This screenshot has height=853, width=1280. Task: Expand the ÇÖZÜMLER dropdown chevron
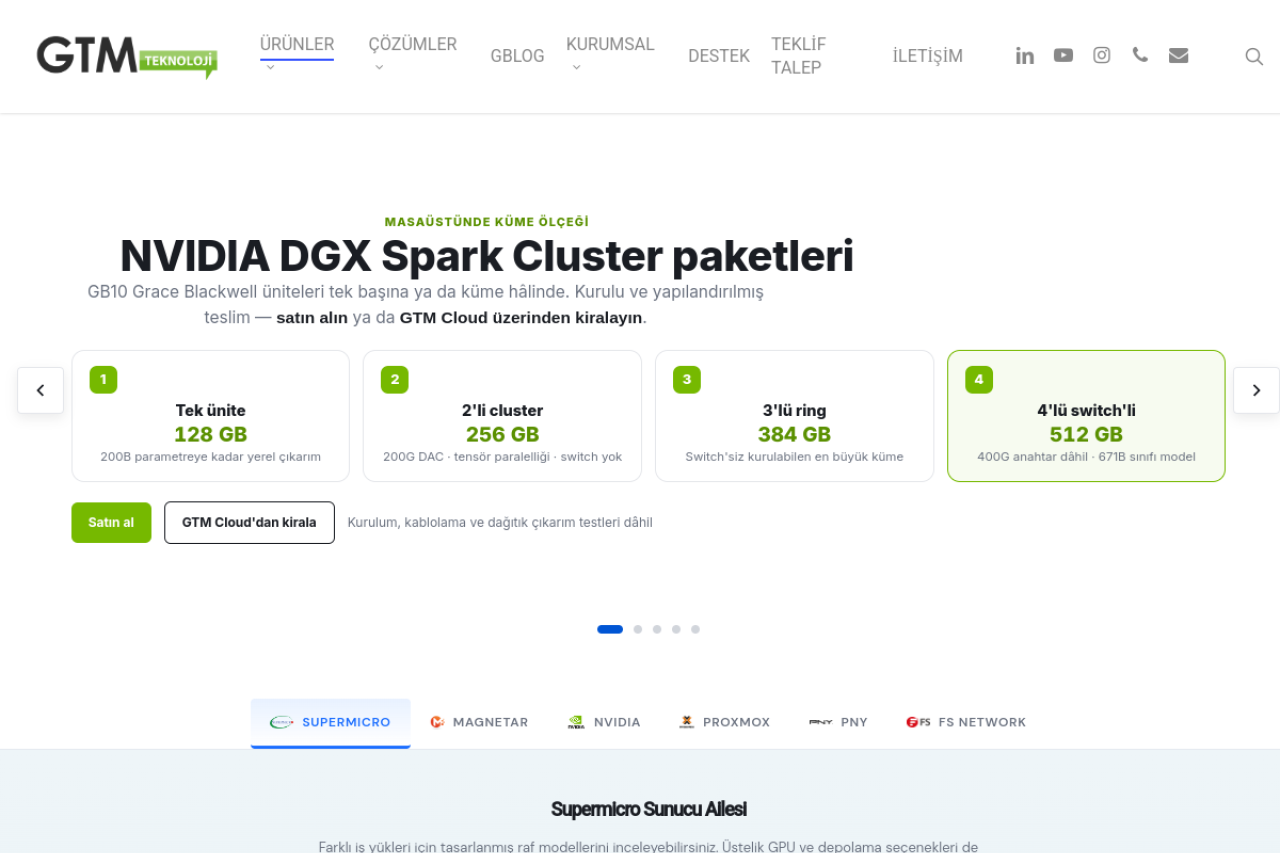379,68
